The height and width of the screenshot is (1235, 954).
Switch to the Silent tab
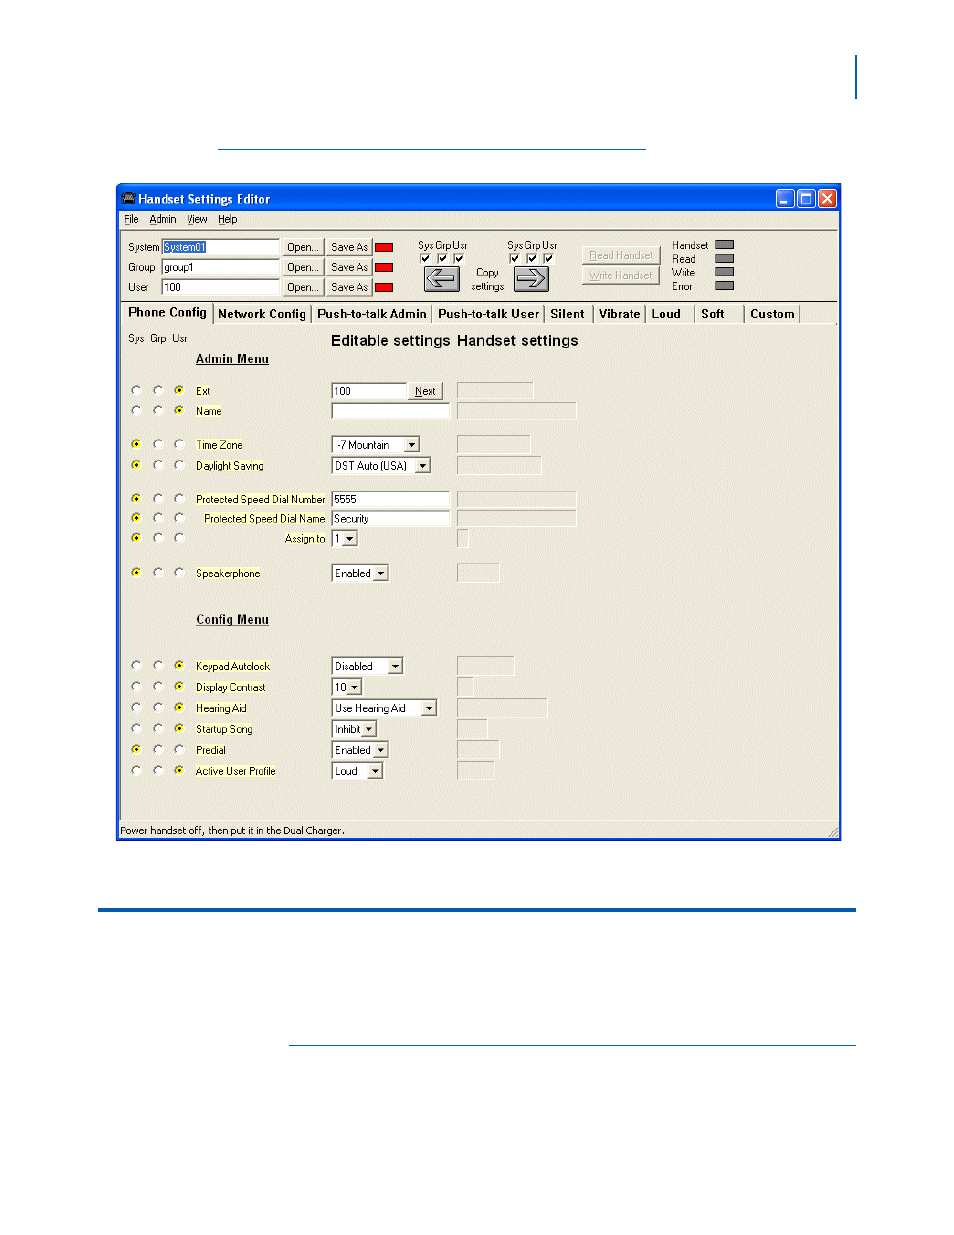coord(567,314)
